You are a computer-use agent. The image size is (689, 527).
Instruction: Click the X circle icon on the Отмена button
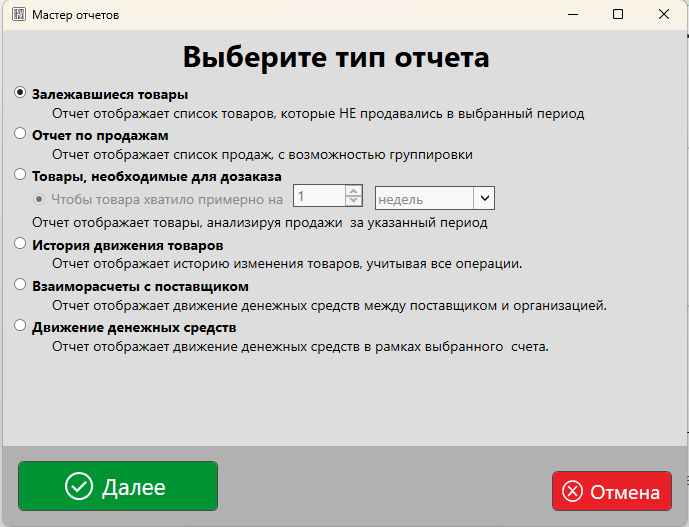(572, 492)
